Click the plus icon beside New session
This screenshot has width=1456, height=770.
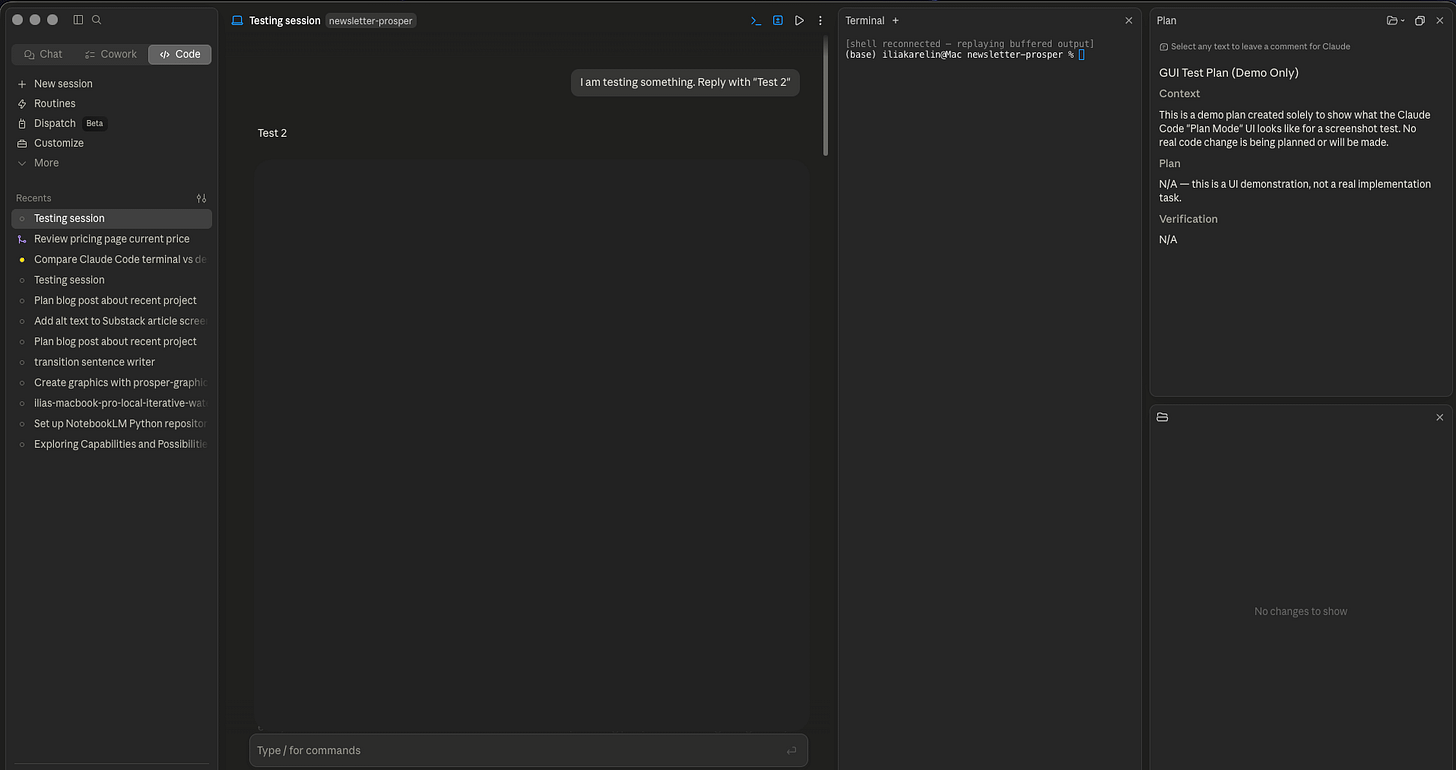22,84
